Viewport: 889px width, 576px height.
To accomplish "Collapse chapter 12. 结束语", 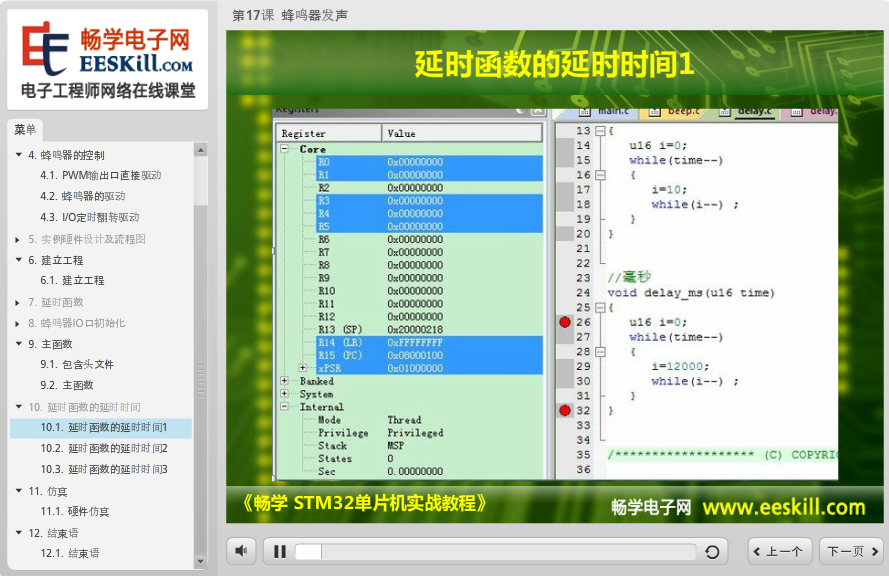I will pos(19,532).
